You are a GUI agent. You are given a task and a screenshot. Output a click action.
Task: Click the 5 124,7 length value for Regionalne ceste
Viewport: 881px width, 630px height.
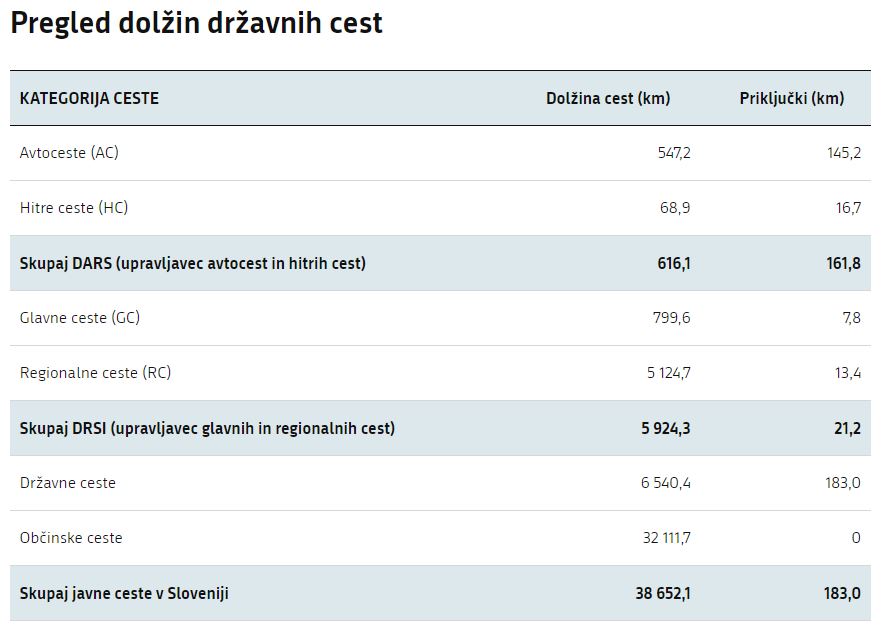tap(668, 373)
